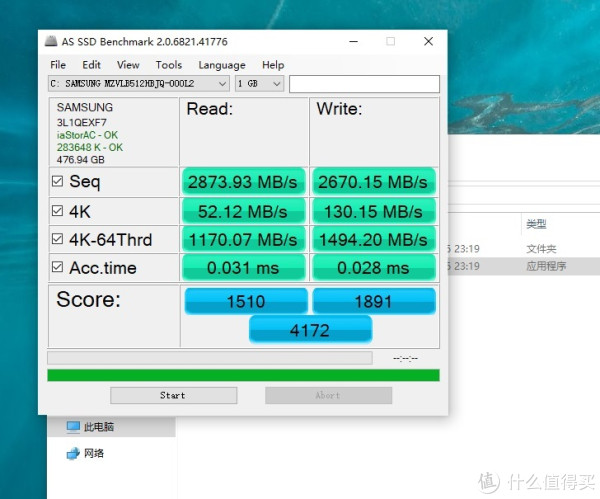The height and width of the screenshot is (499, 600).
Task: Click the AS SSD Benchmark title bar icon
Action: click(52, 41)
